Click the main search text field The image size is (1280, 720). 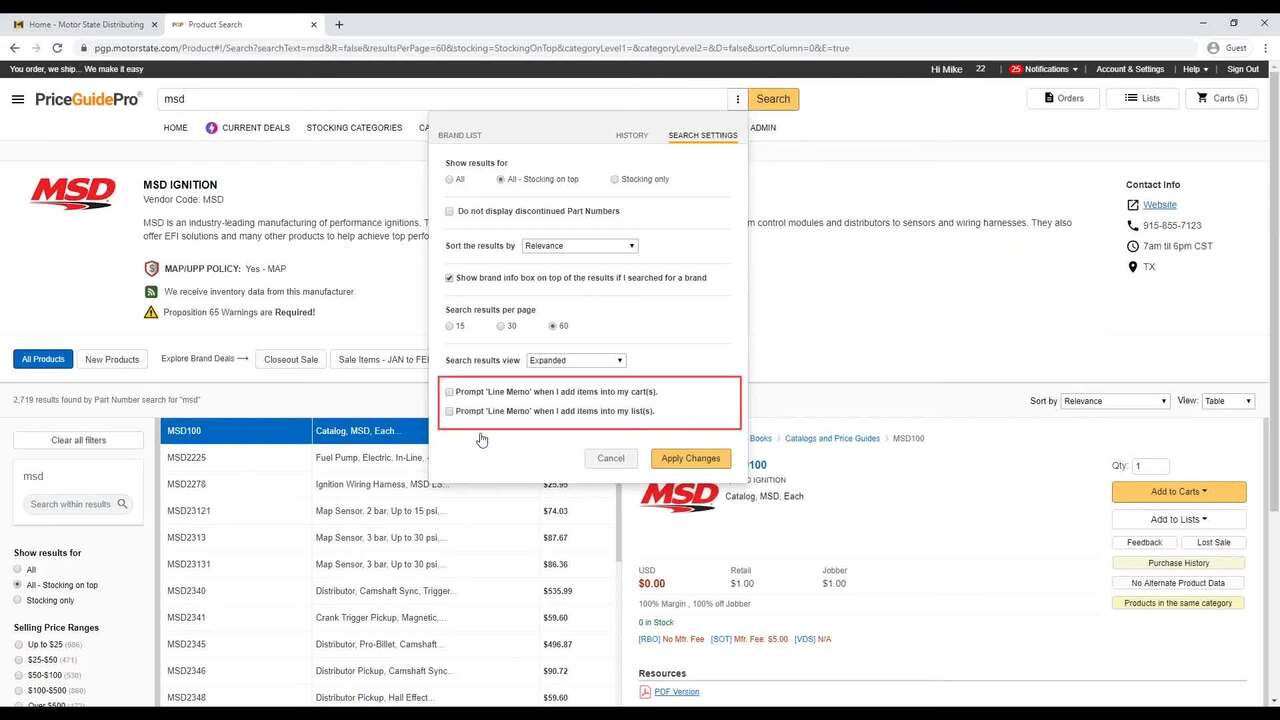click(x=440, y=99)
